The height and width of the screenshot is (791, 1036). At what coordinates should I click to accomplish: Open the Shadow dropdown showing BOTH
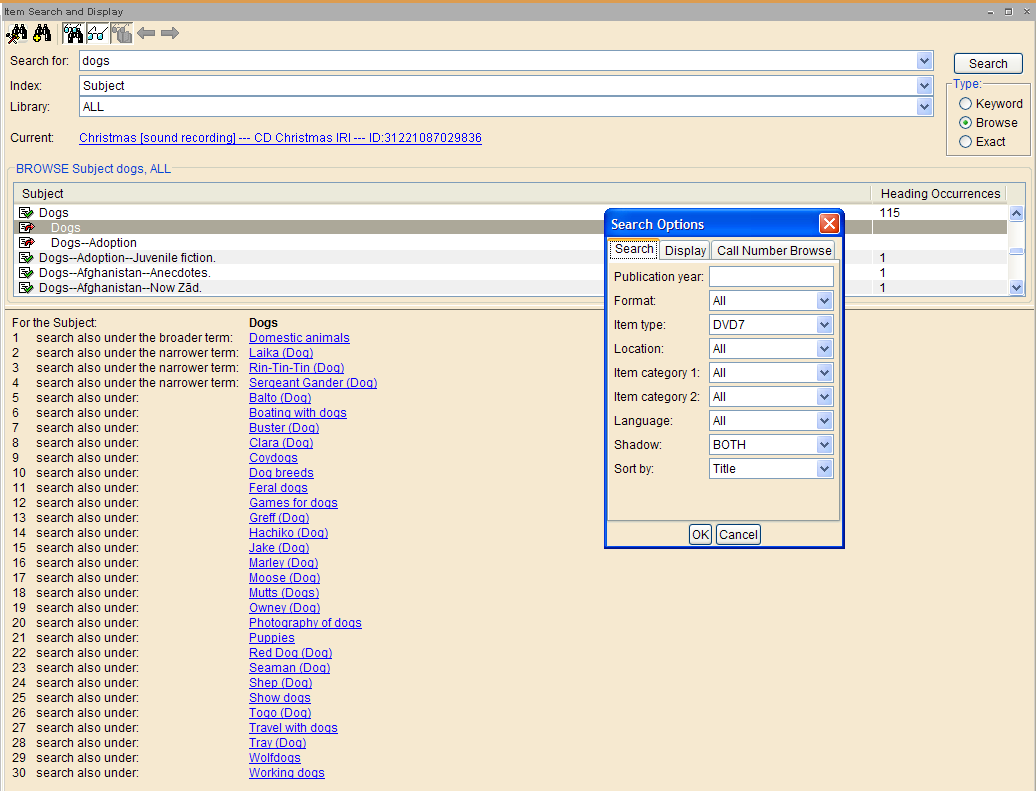coord(824,445)
